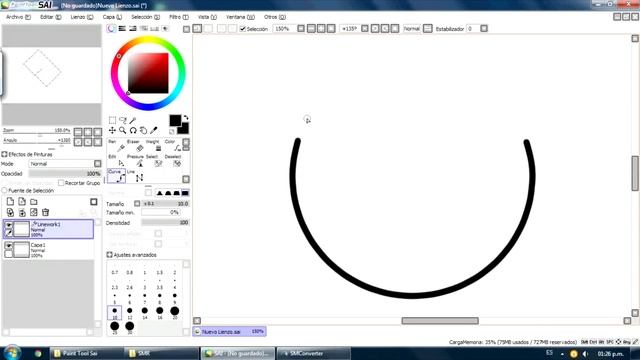The image size is (640, 360).
Task: Pick brush size 20 preset
Action: (x=175, y=313)
